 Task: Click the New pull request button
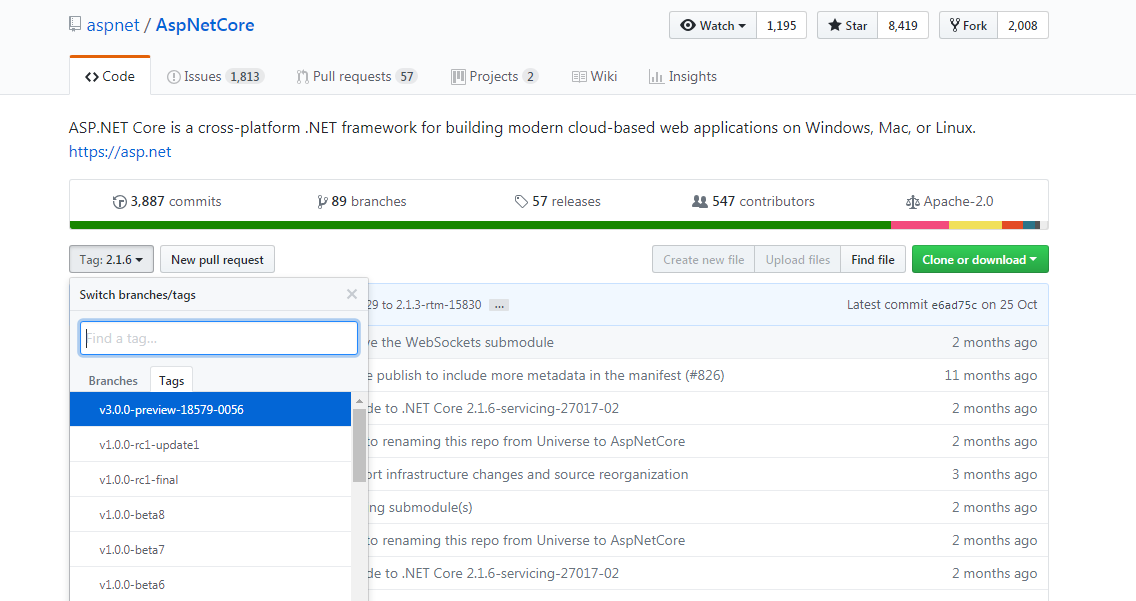pos(217,259)
